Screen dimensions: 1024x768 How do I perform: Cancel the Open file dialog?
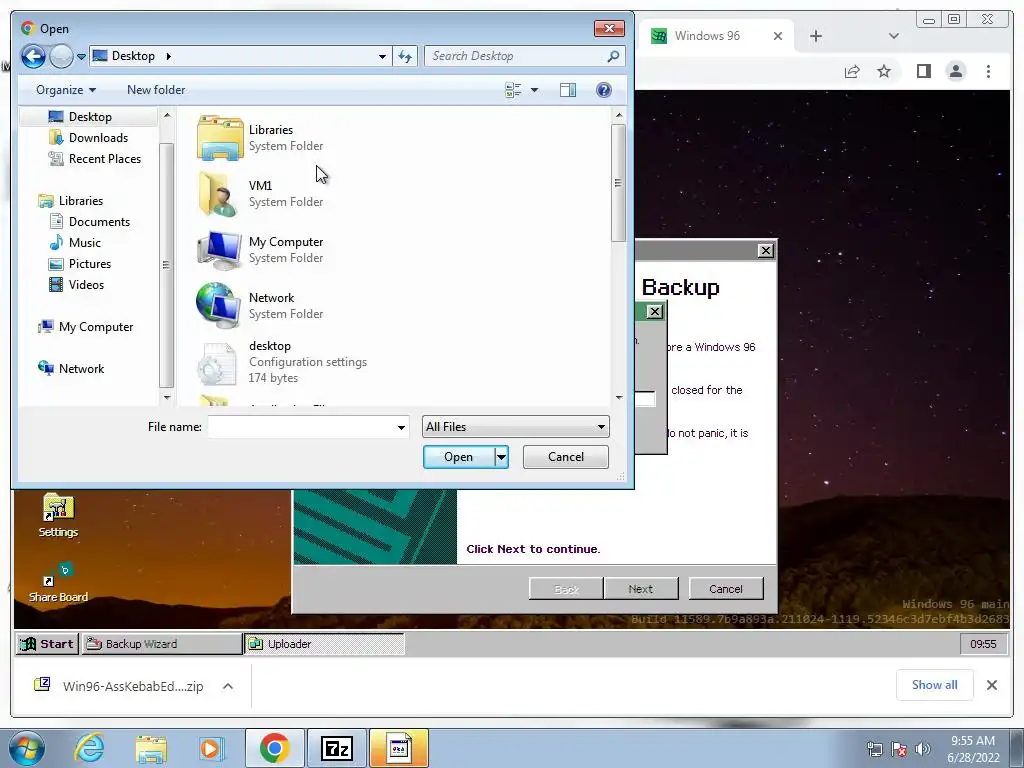[x=566, y=457]
